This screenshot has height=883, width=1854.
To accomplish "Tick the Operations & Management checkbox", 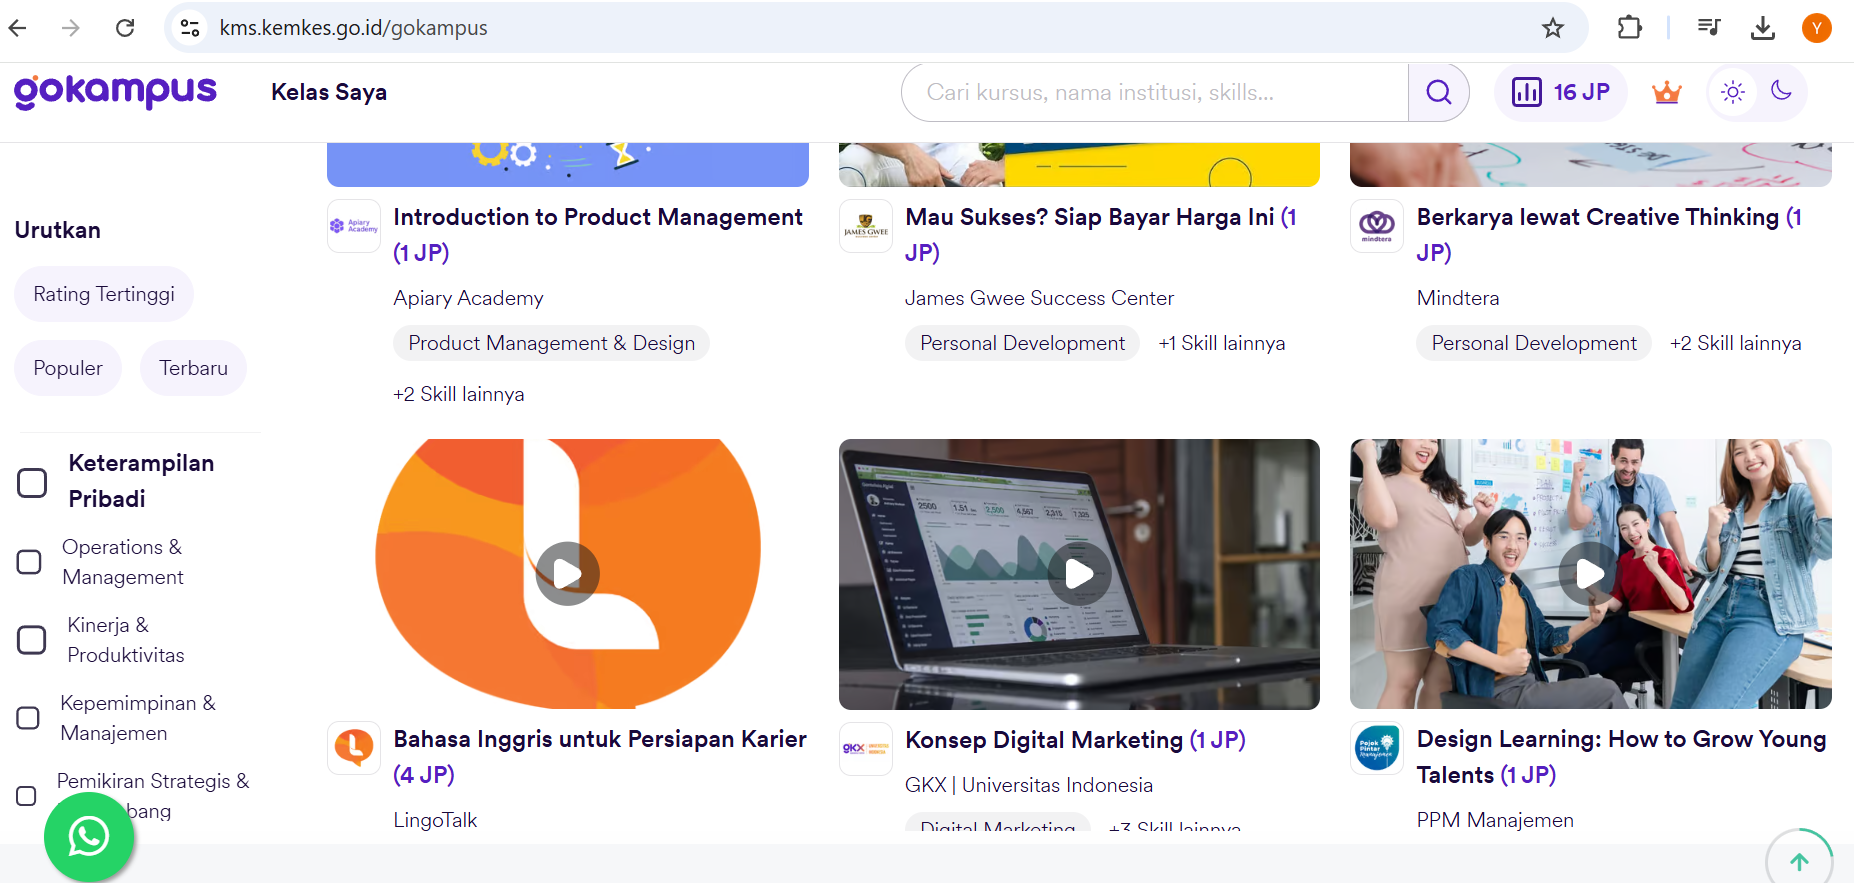I will (x=30, y=562).
